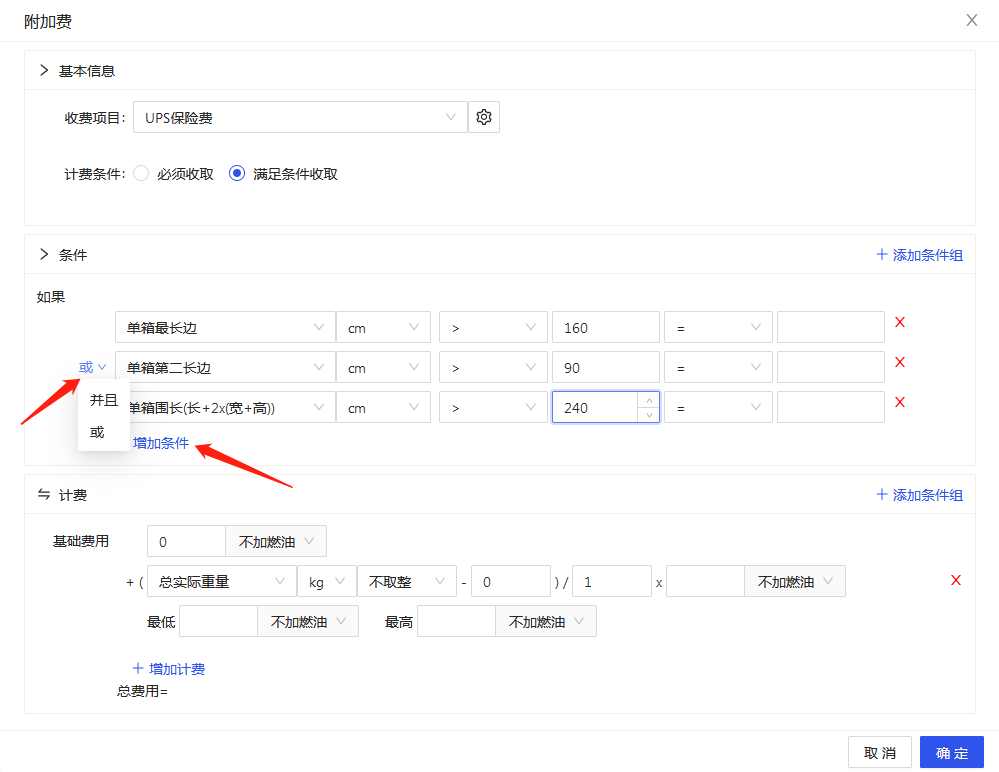
Task: Click the subtract value field showing 0
Action: click(x=510, y=581)
